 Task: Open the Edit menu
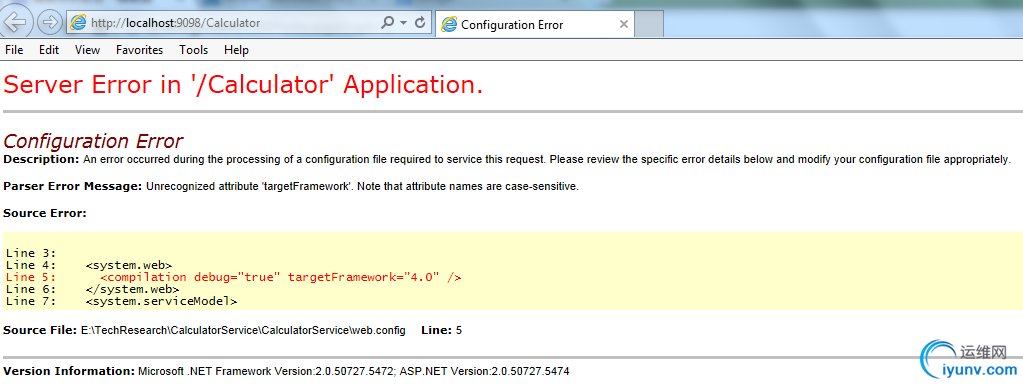49,50
